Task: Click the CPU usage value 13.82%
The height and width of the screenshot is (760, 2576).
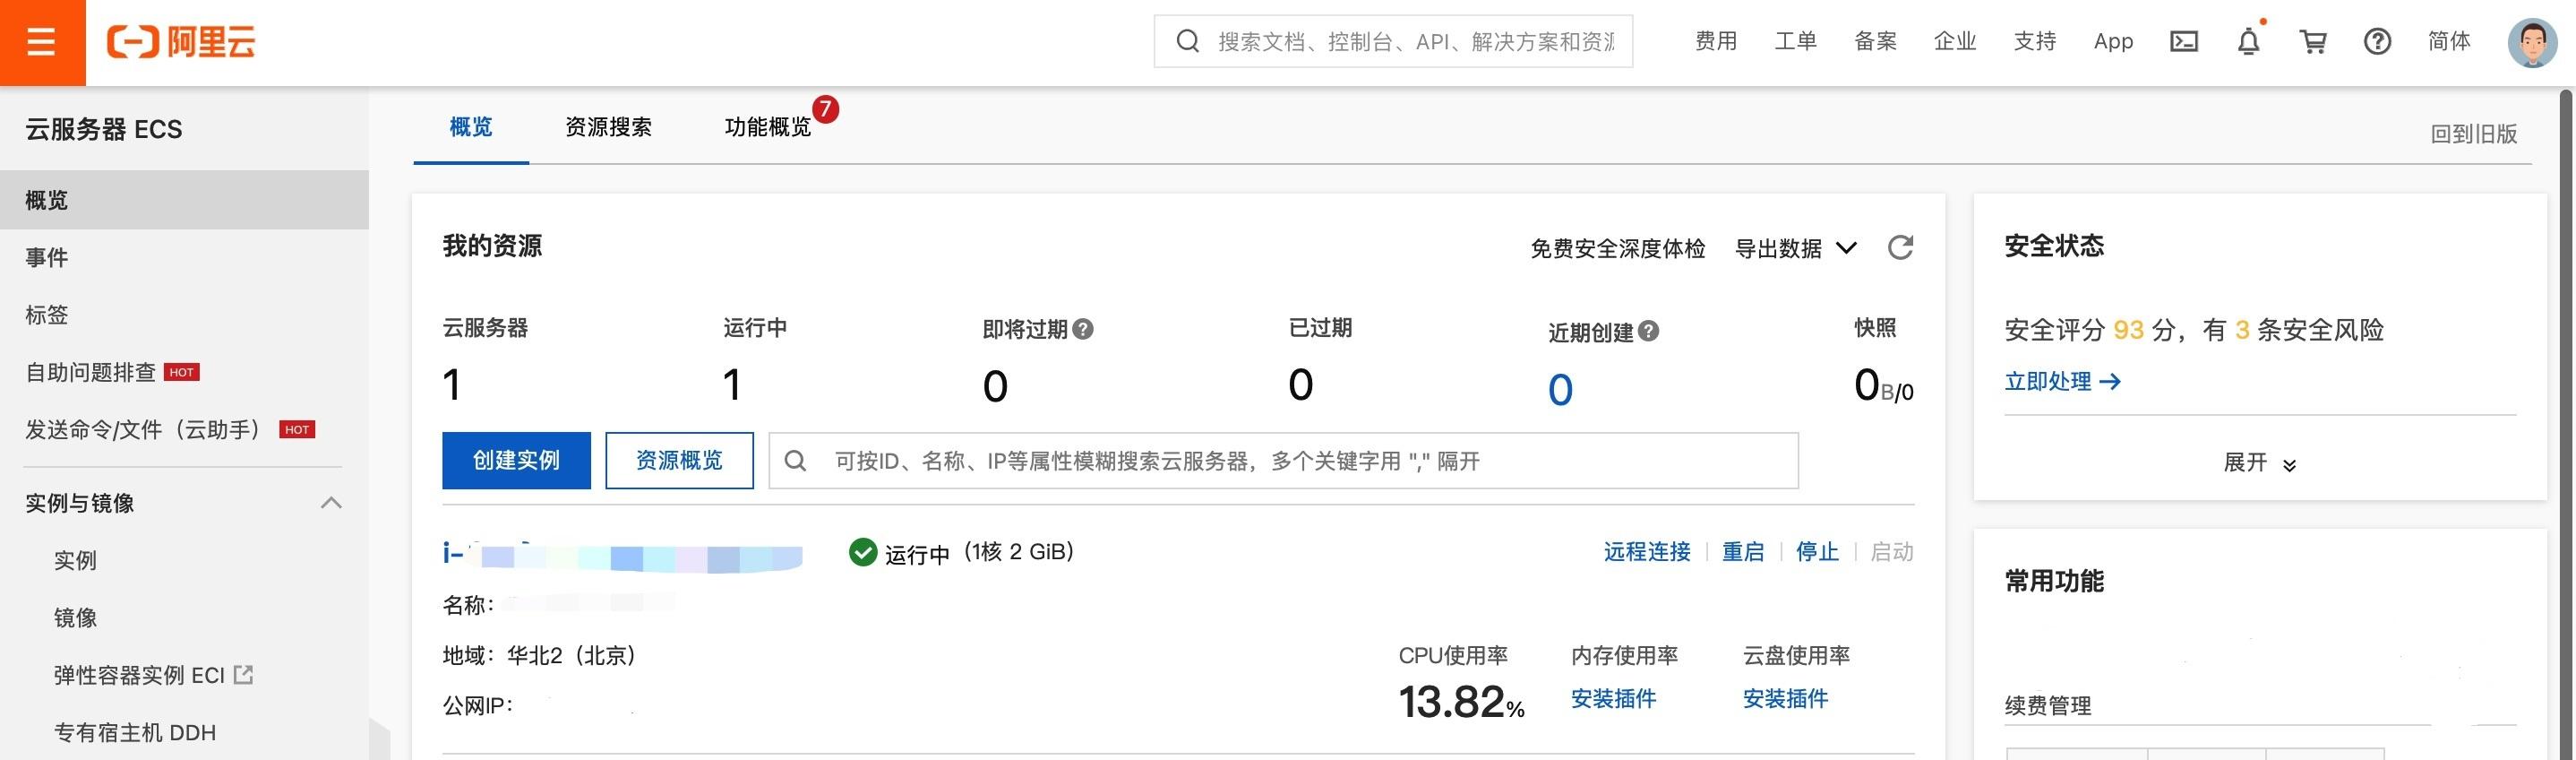Action: click(x=1461, y=702)
